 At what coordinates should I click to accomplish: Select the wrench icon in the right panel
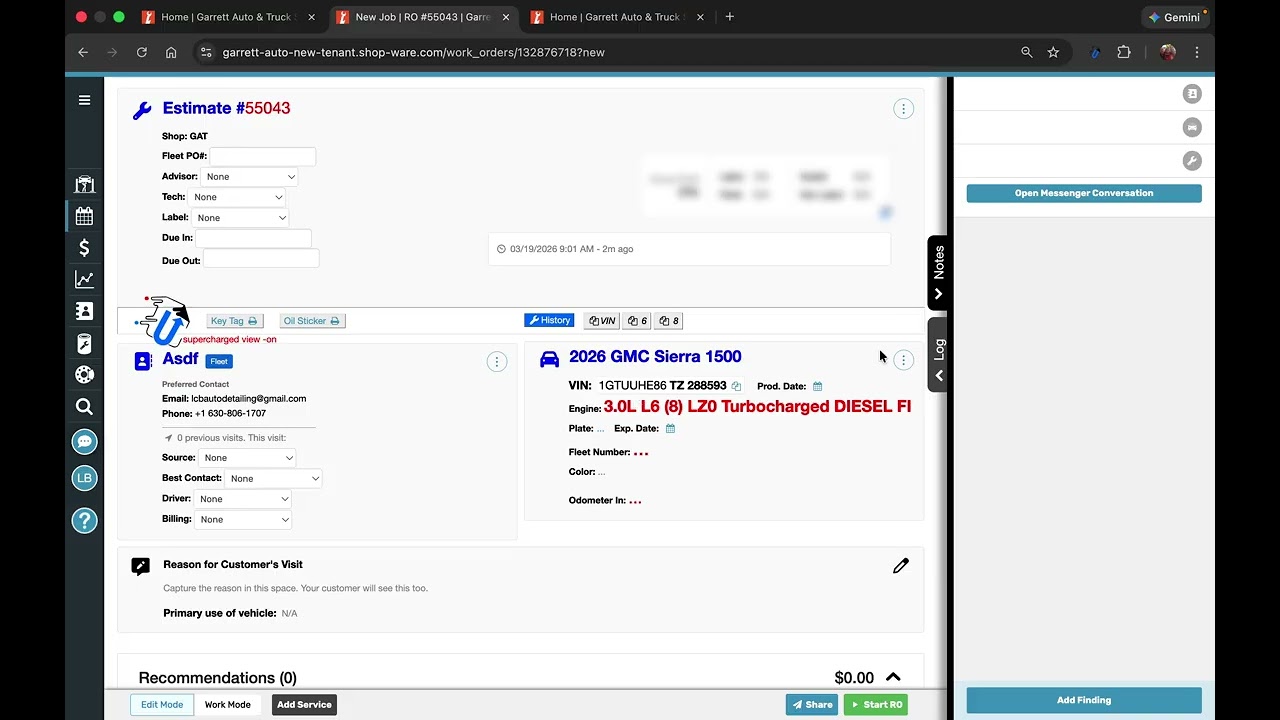tap(1192, 160)
